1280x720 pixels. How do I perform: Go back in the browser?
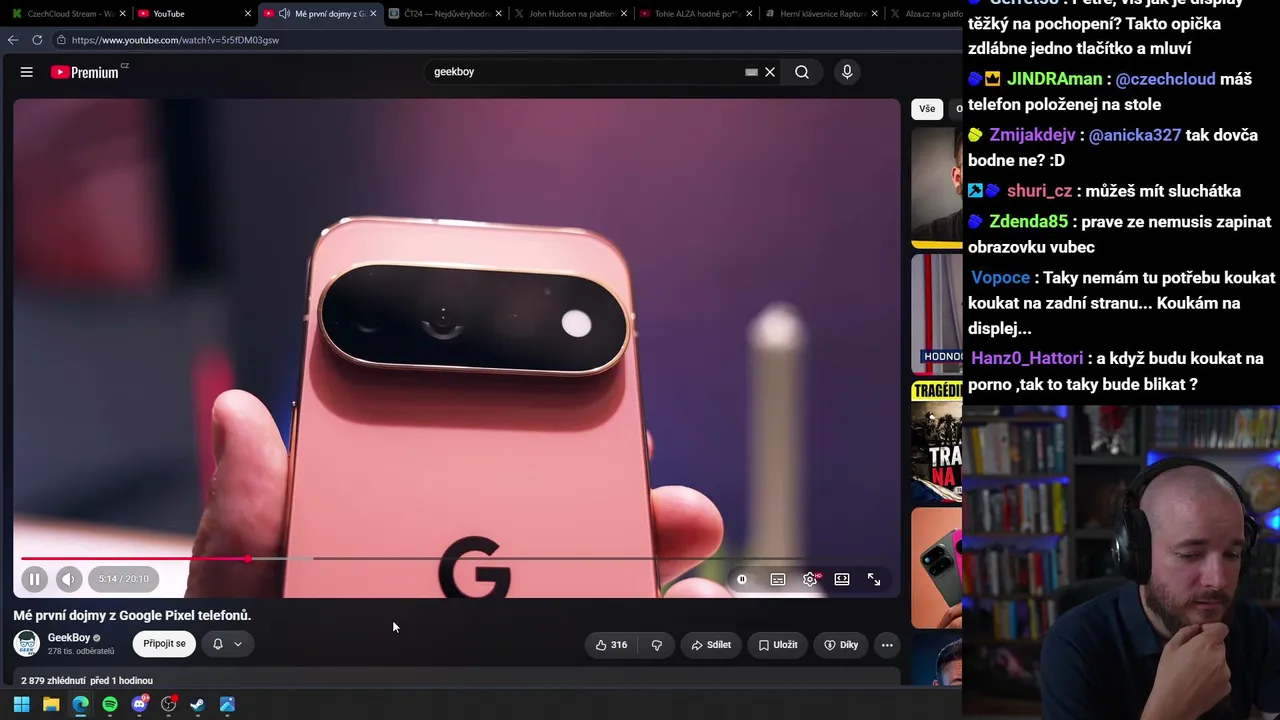[x=13, y=40]
